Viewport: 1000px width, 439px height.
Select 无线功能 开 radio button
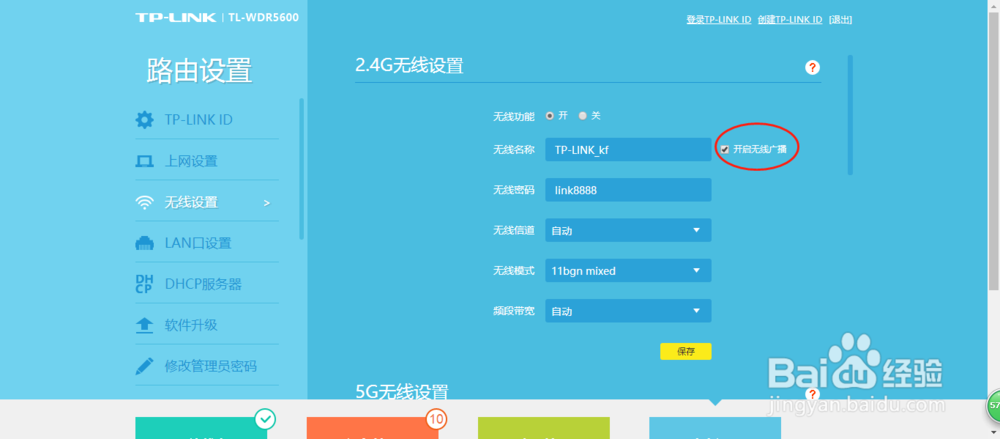coord(550,116)
